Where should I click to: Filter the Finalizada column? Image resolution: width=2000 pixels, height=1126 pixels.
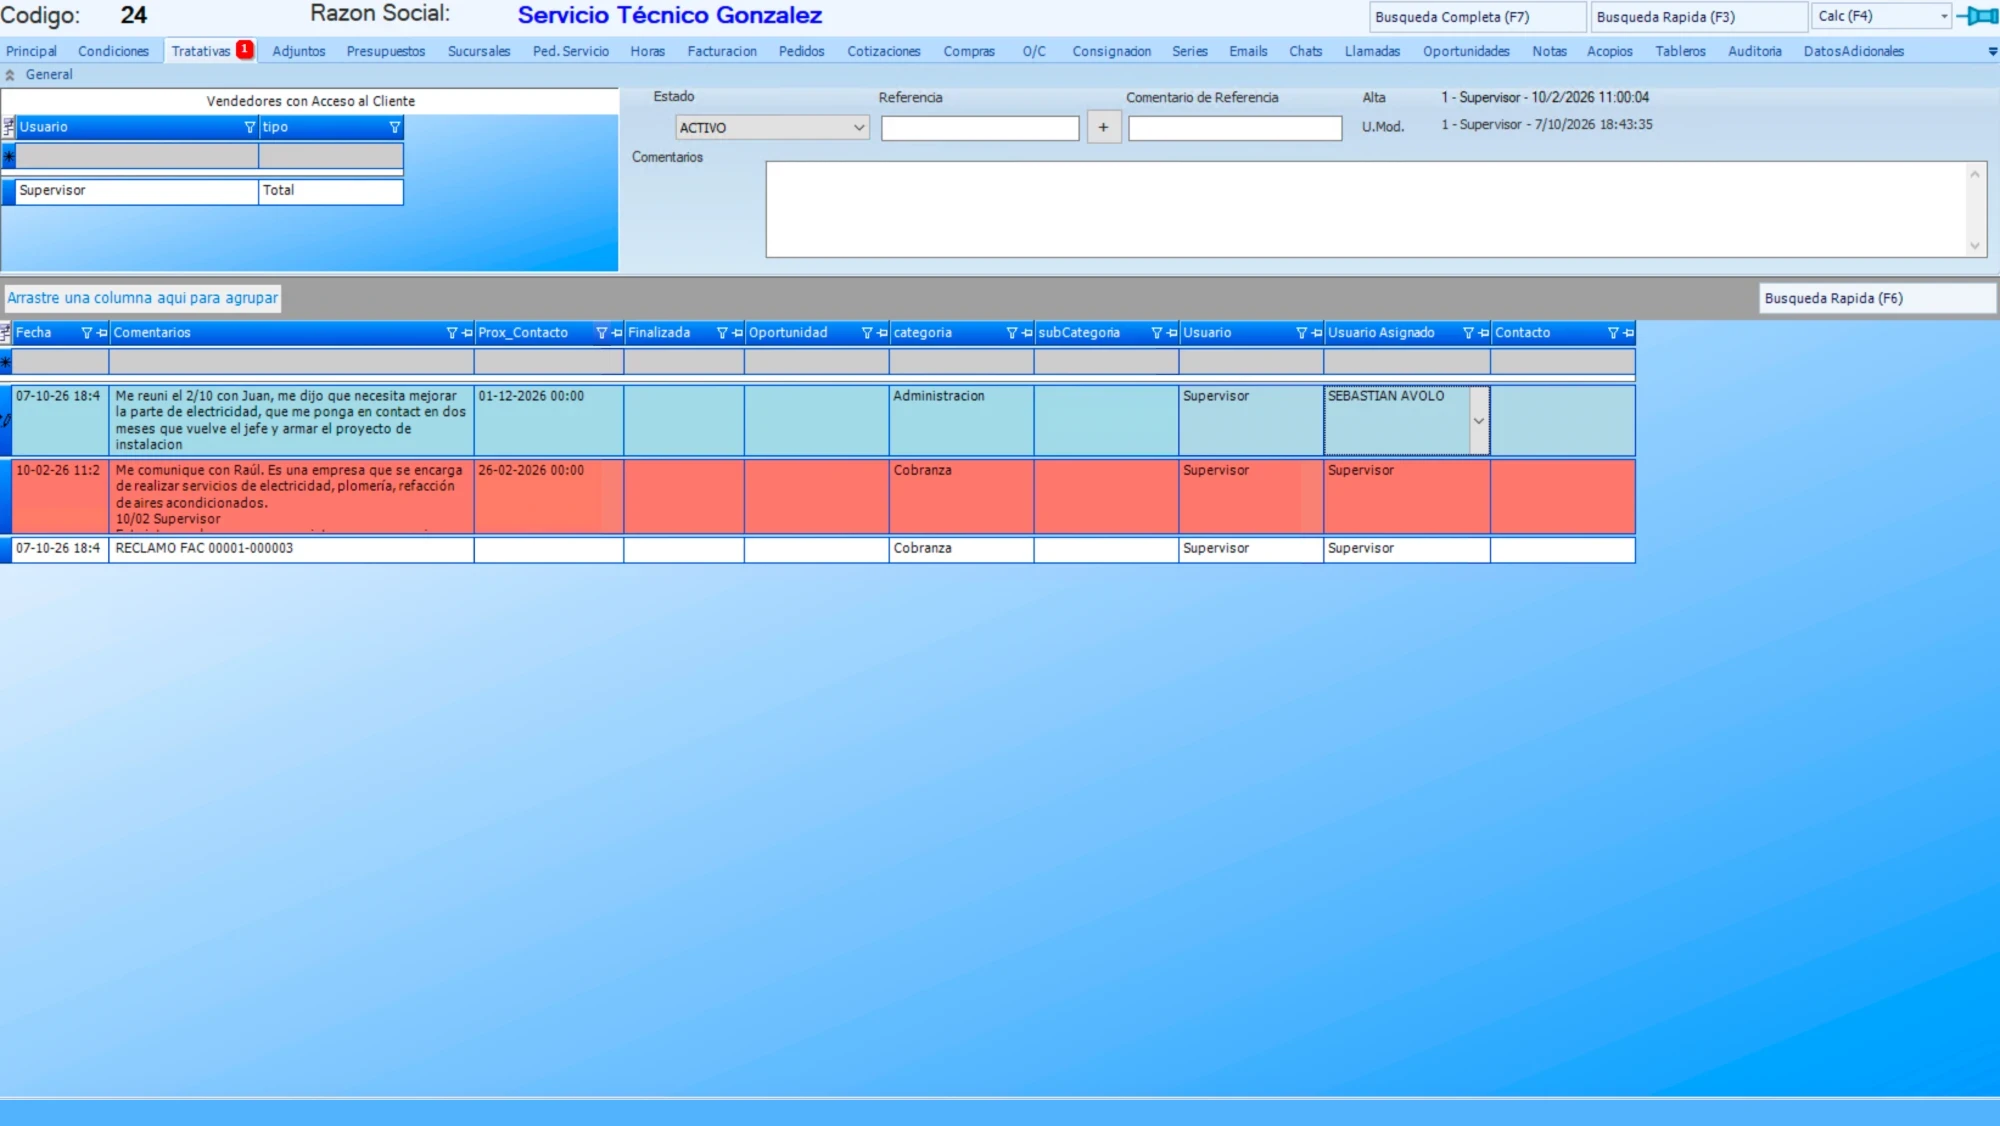pyautogui.click(x=722, y=333)
